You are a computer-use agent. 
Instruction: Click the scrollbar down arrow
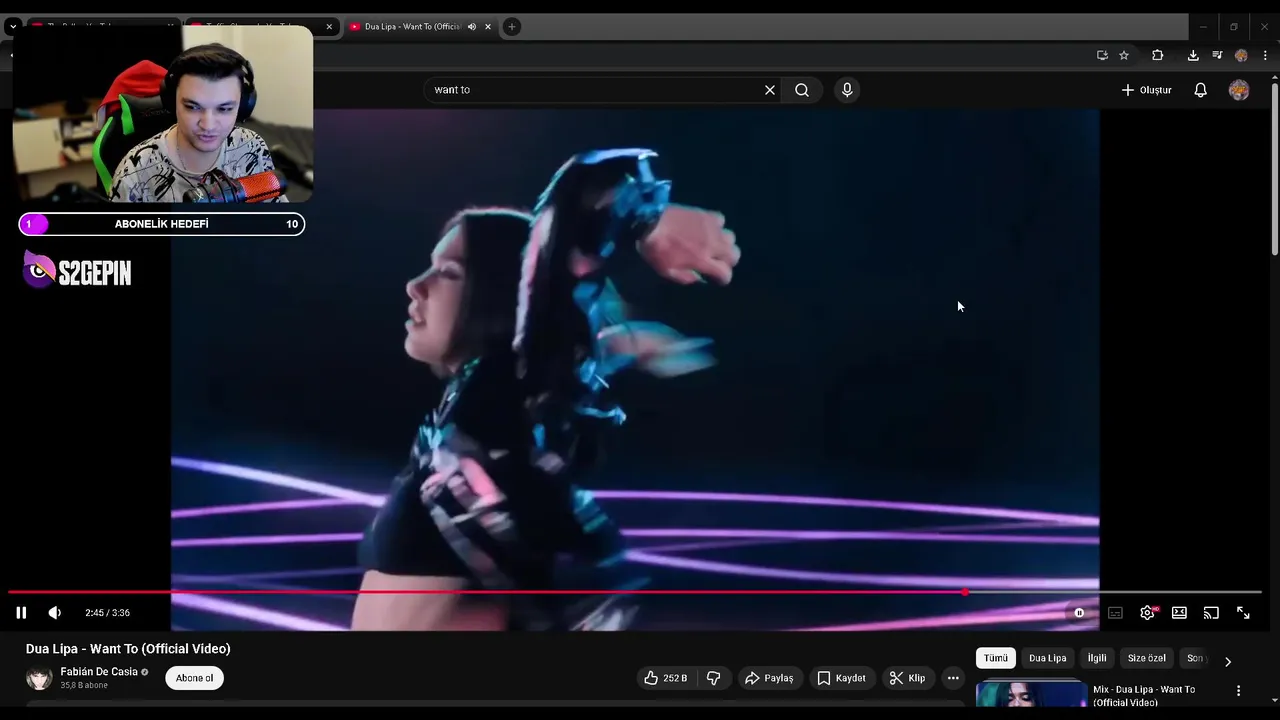(x=1275, y=701)
